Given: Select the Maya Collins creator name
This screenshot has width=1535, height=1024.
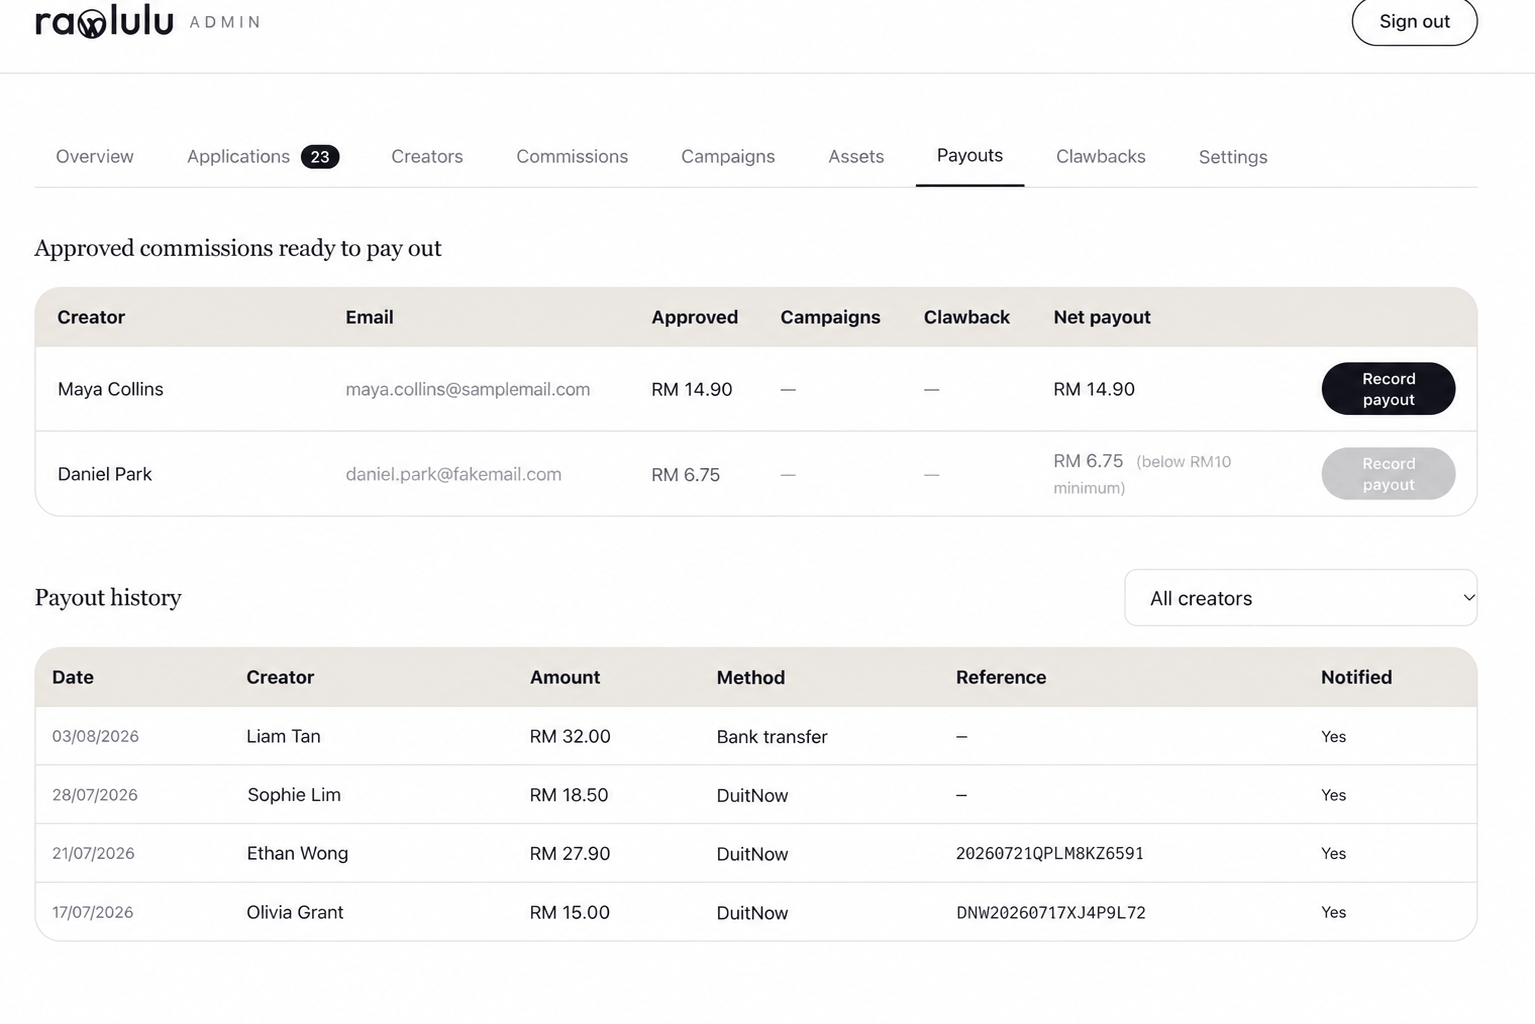Looking at the screenshot, I should 110,389.
